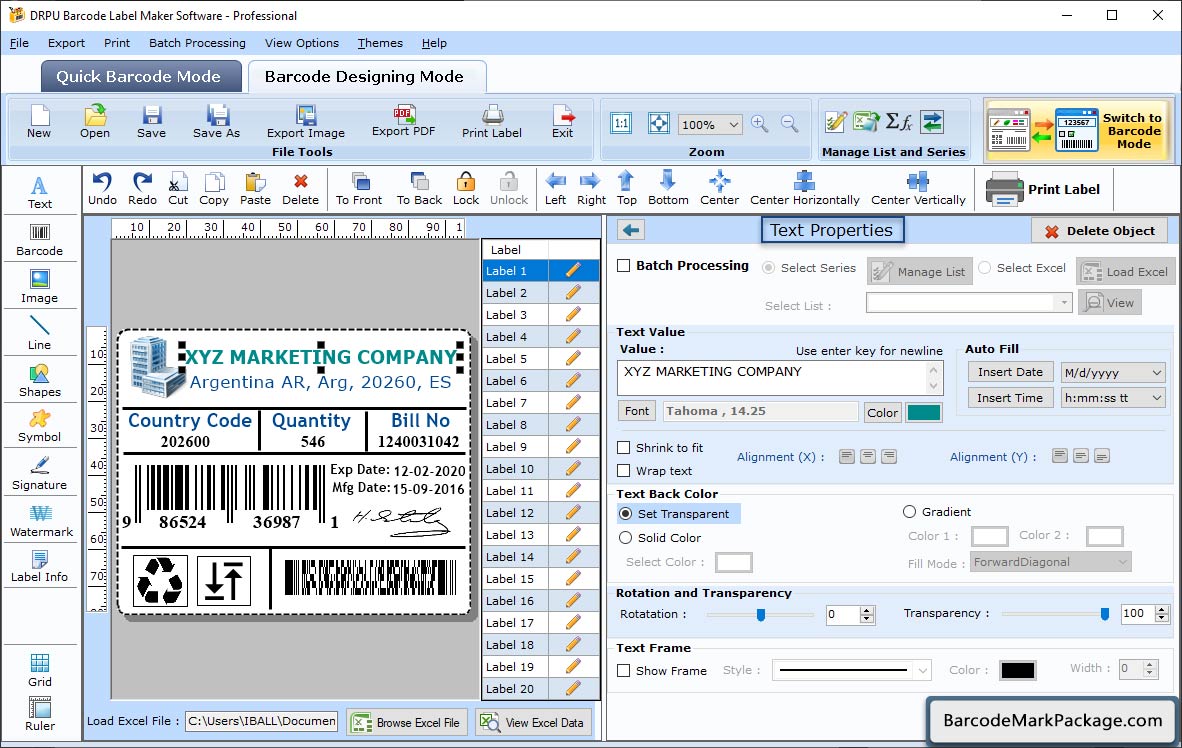This screenshot has height=748, width=1182.
Task: Click View Excel Data button
Action: tap(534, 722)
